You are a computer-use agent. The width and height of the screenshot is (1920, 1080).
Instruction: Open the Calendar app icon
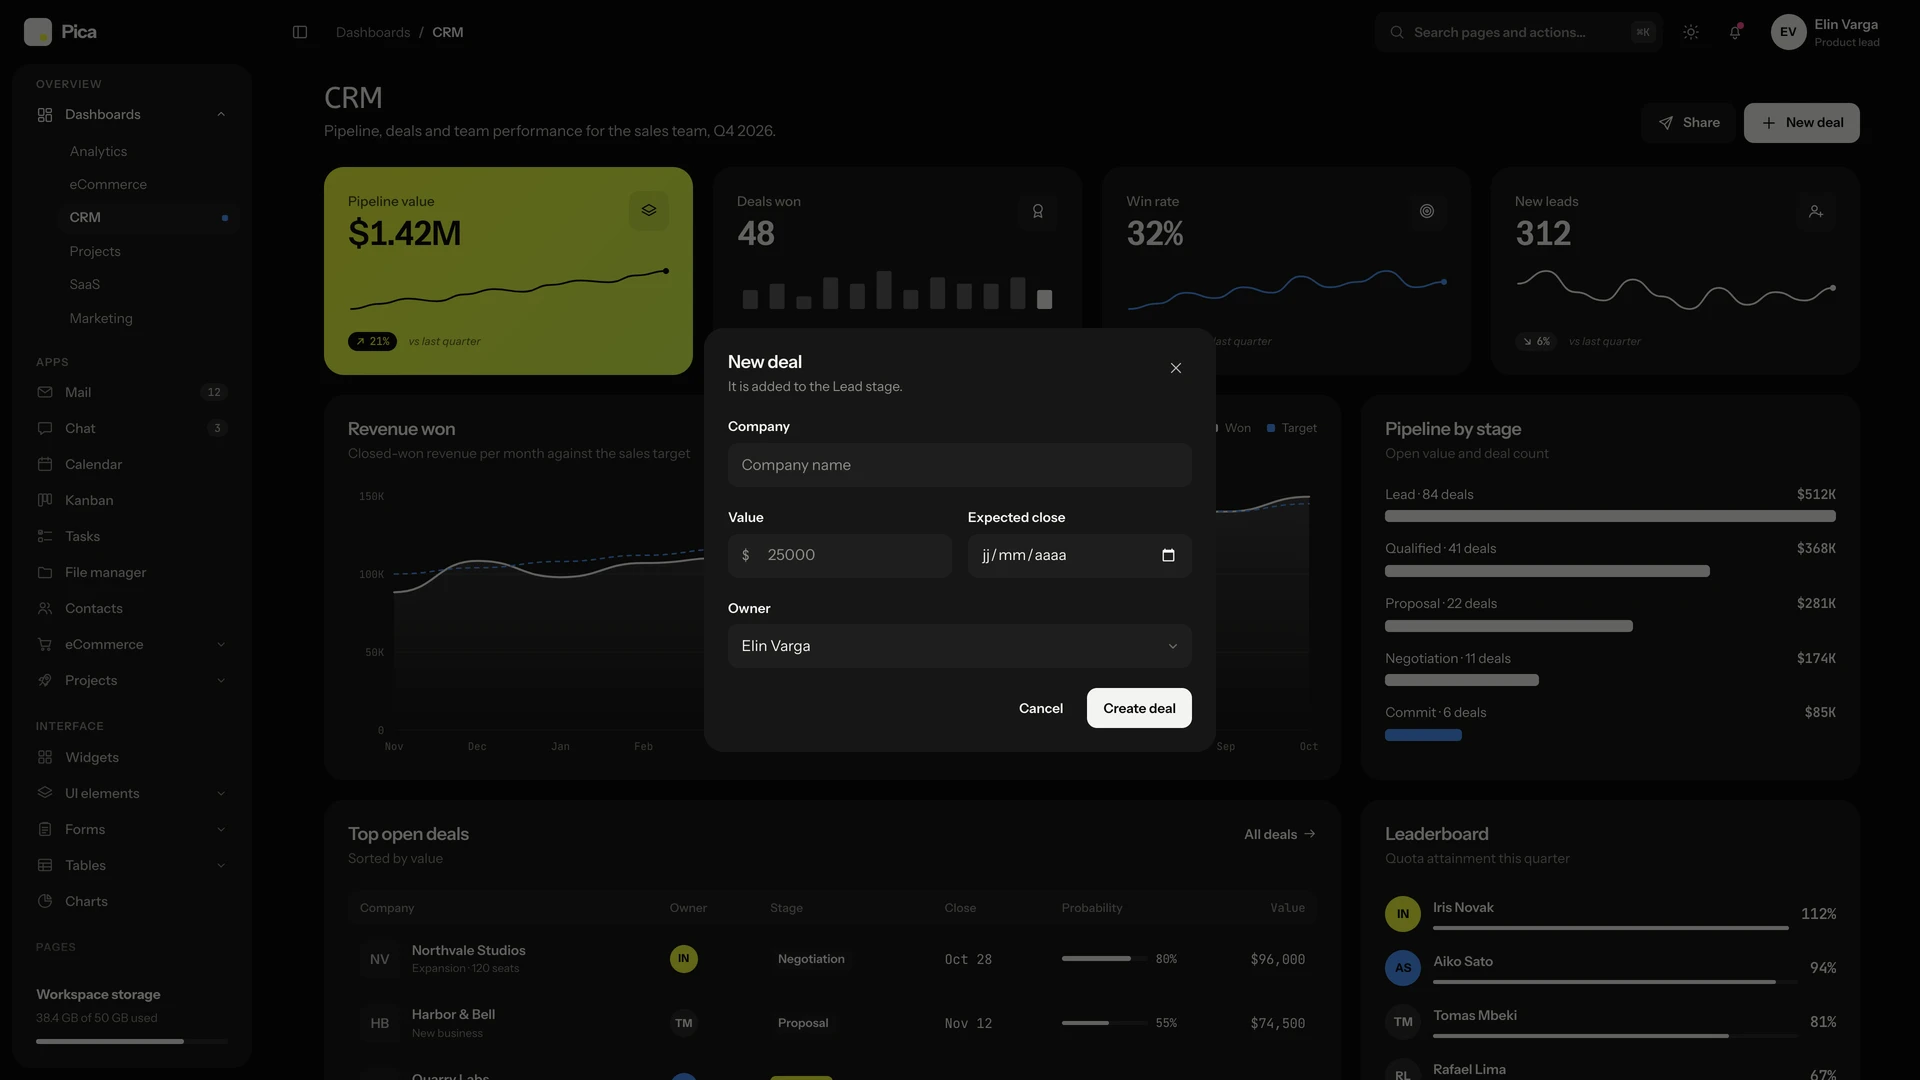(x=45, y=464)
